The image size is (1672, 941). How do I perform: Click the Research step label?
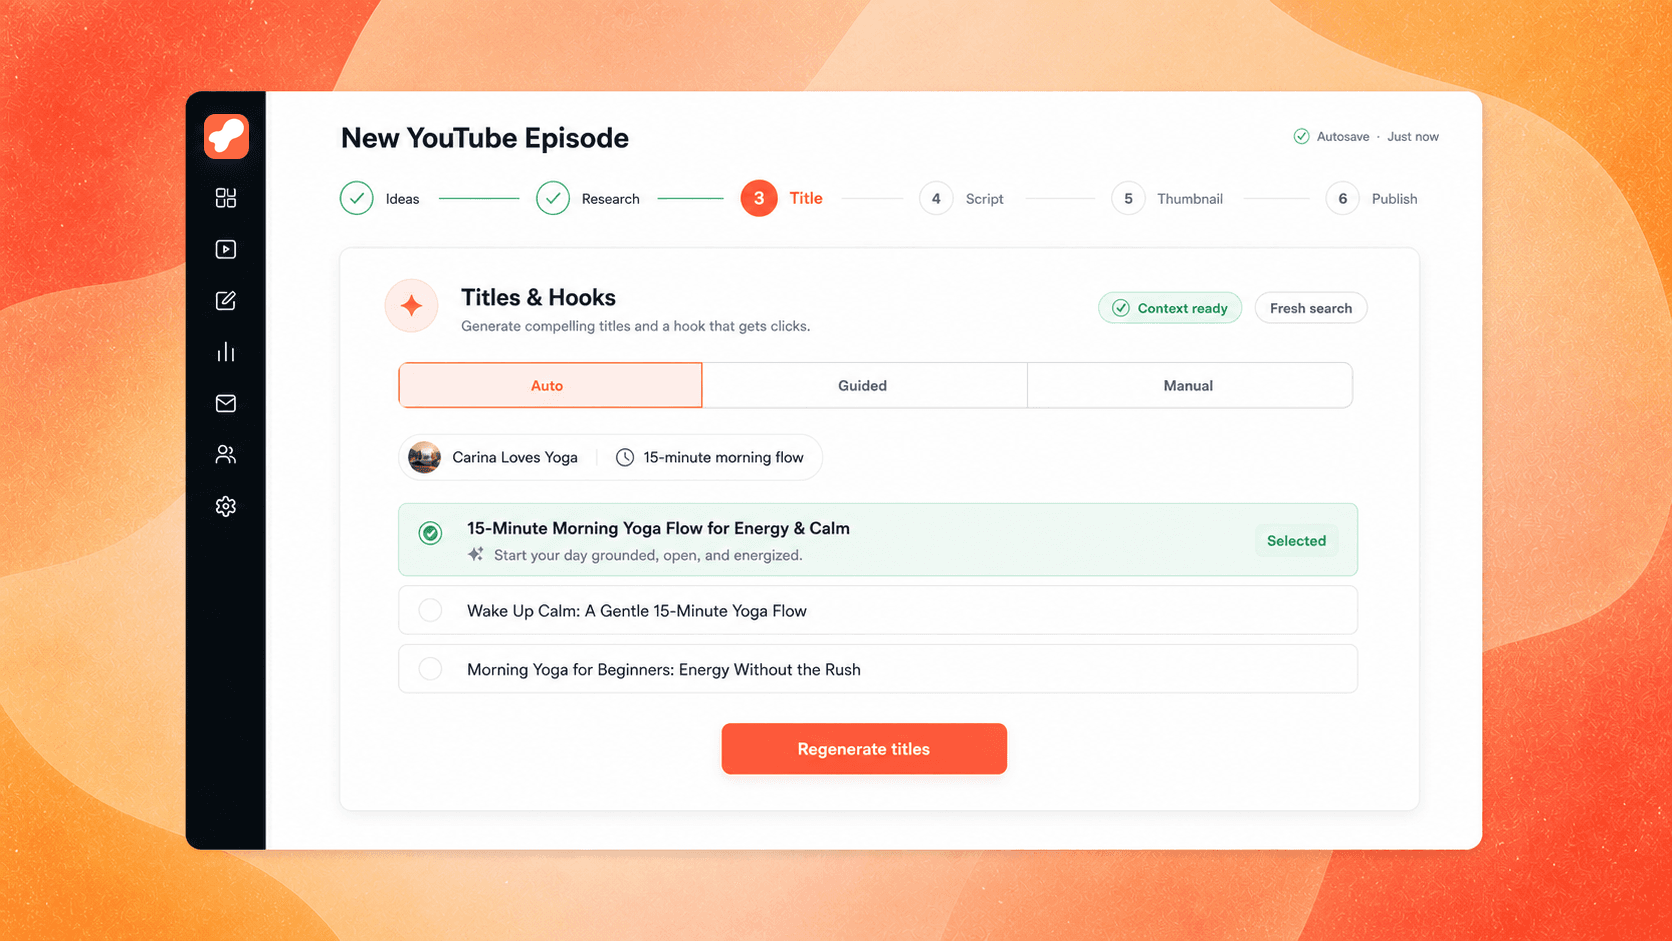pyautogui.click(x=610, y=199)
